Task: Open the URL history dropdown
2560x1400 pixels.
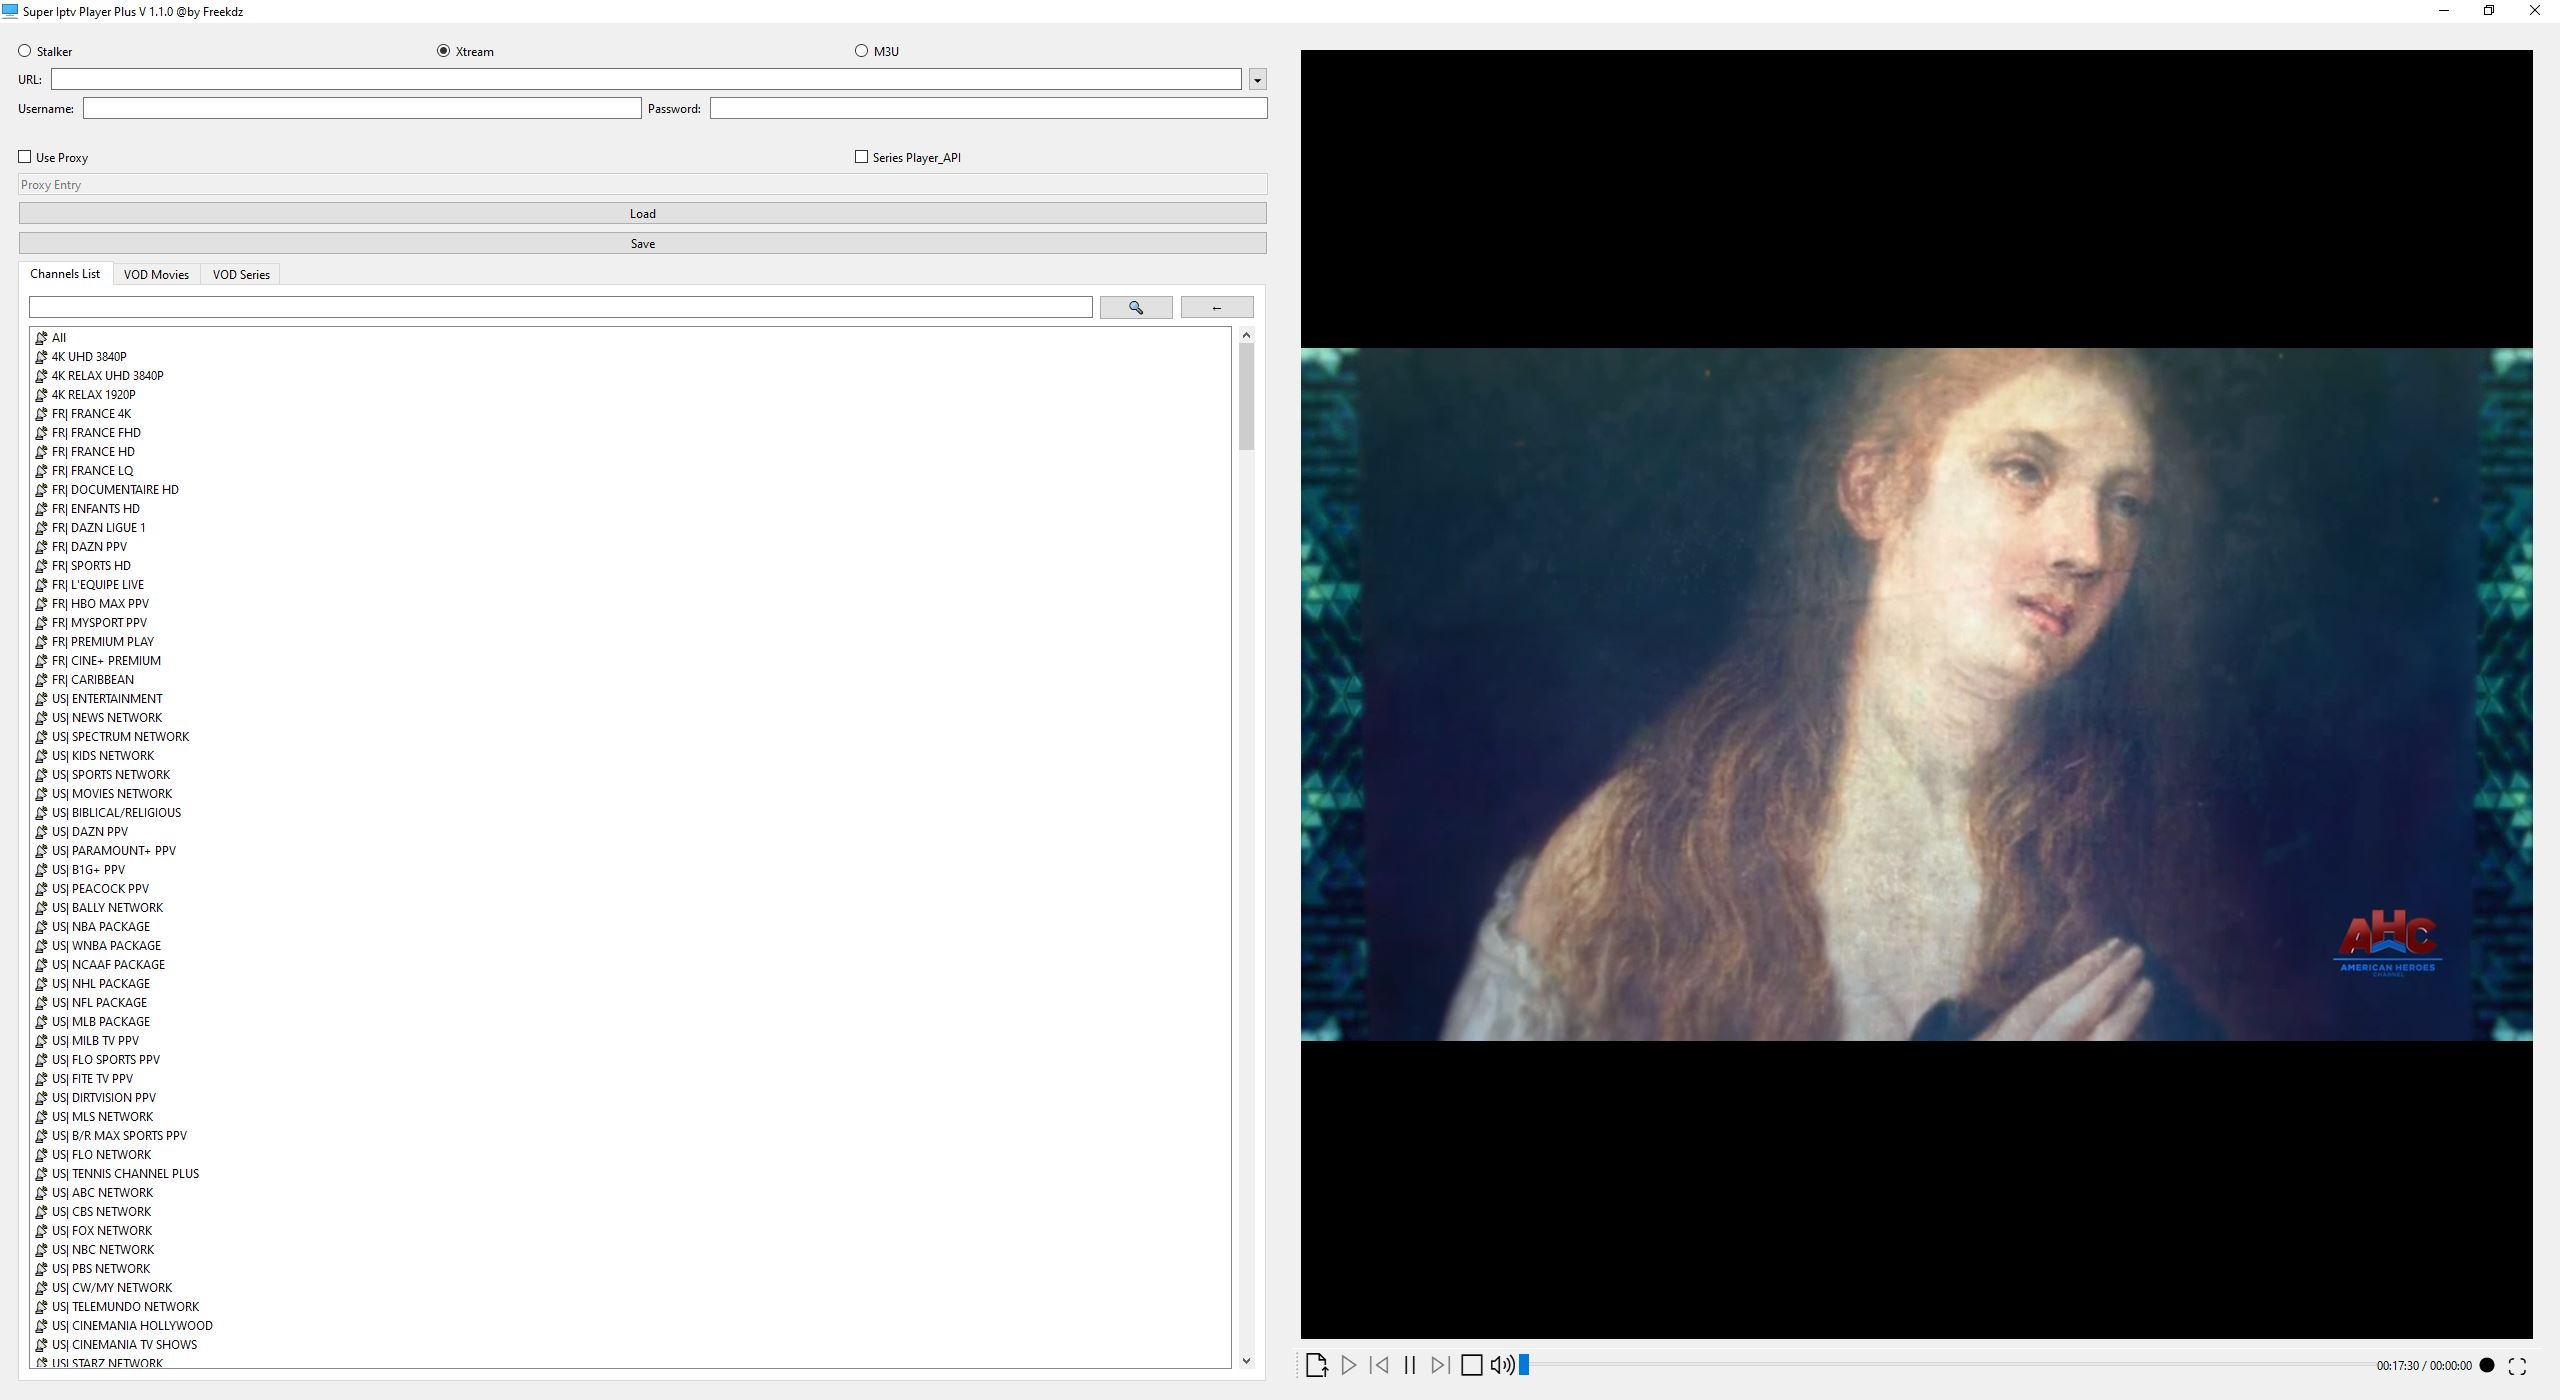Action: click(x=1258, y=79)
